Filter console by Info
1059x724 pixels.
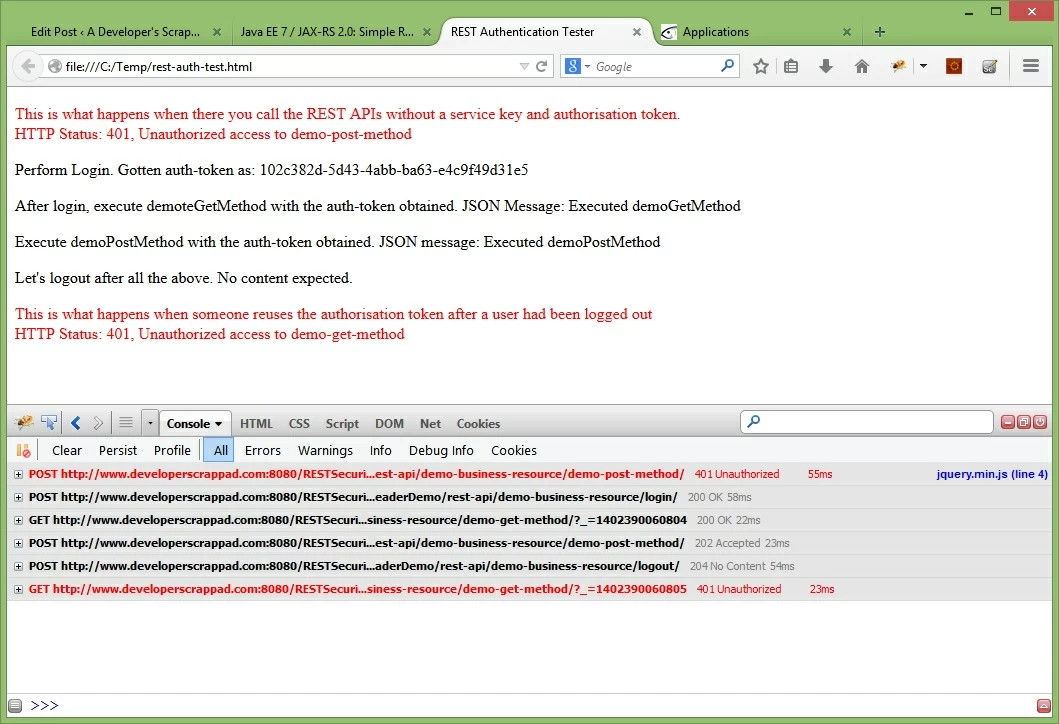[x=380, y=450]
